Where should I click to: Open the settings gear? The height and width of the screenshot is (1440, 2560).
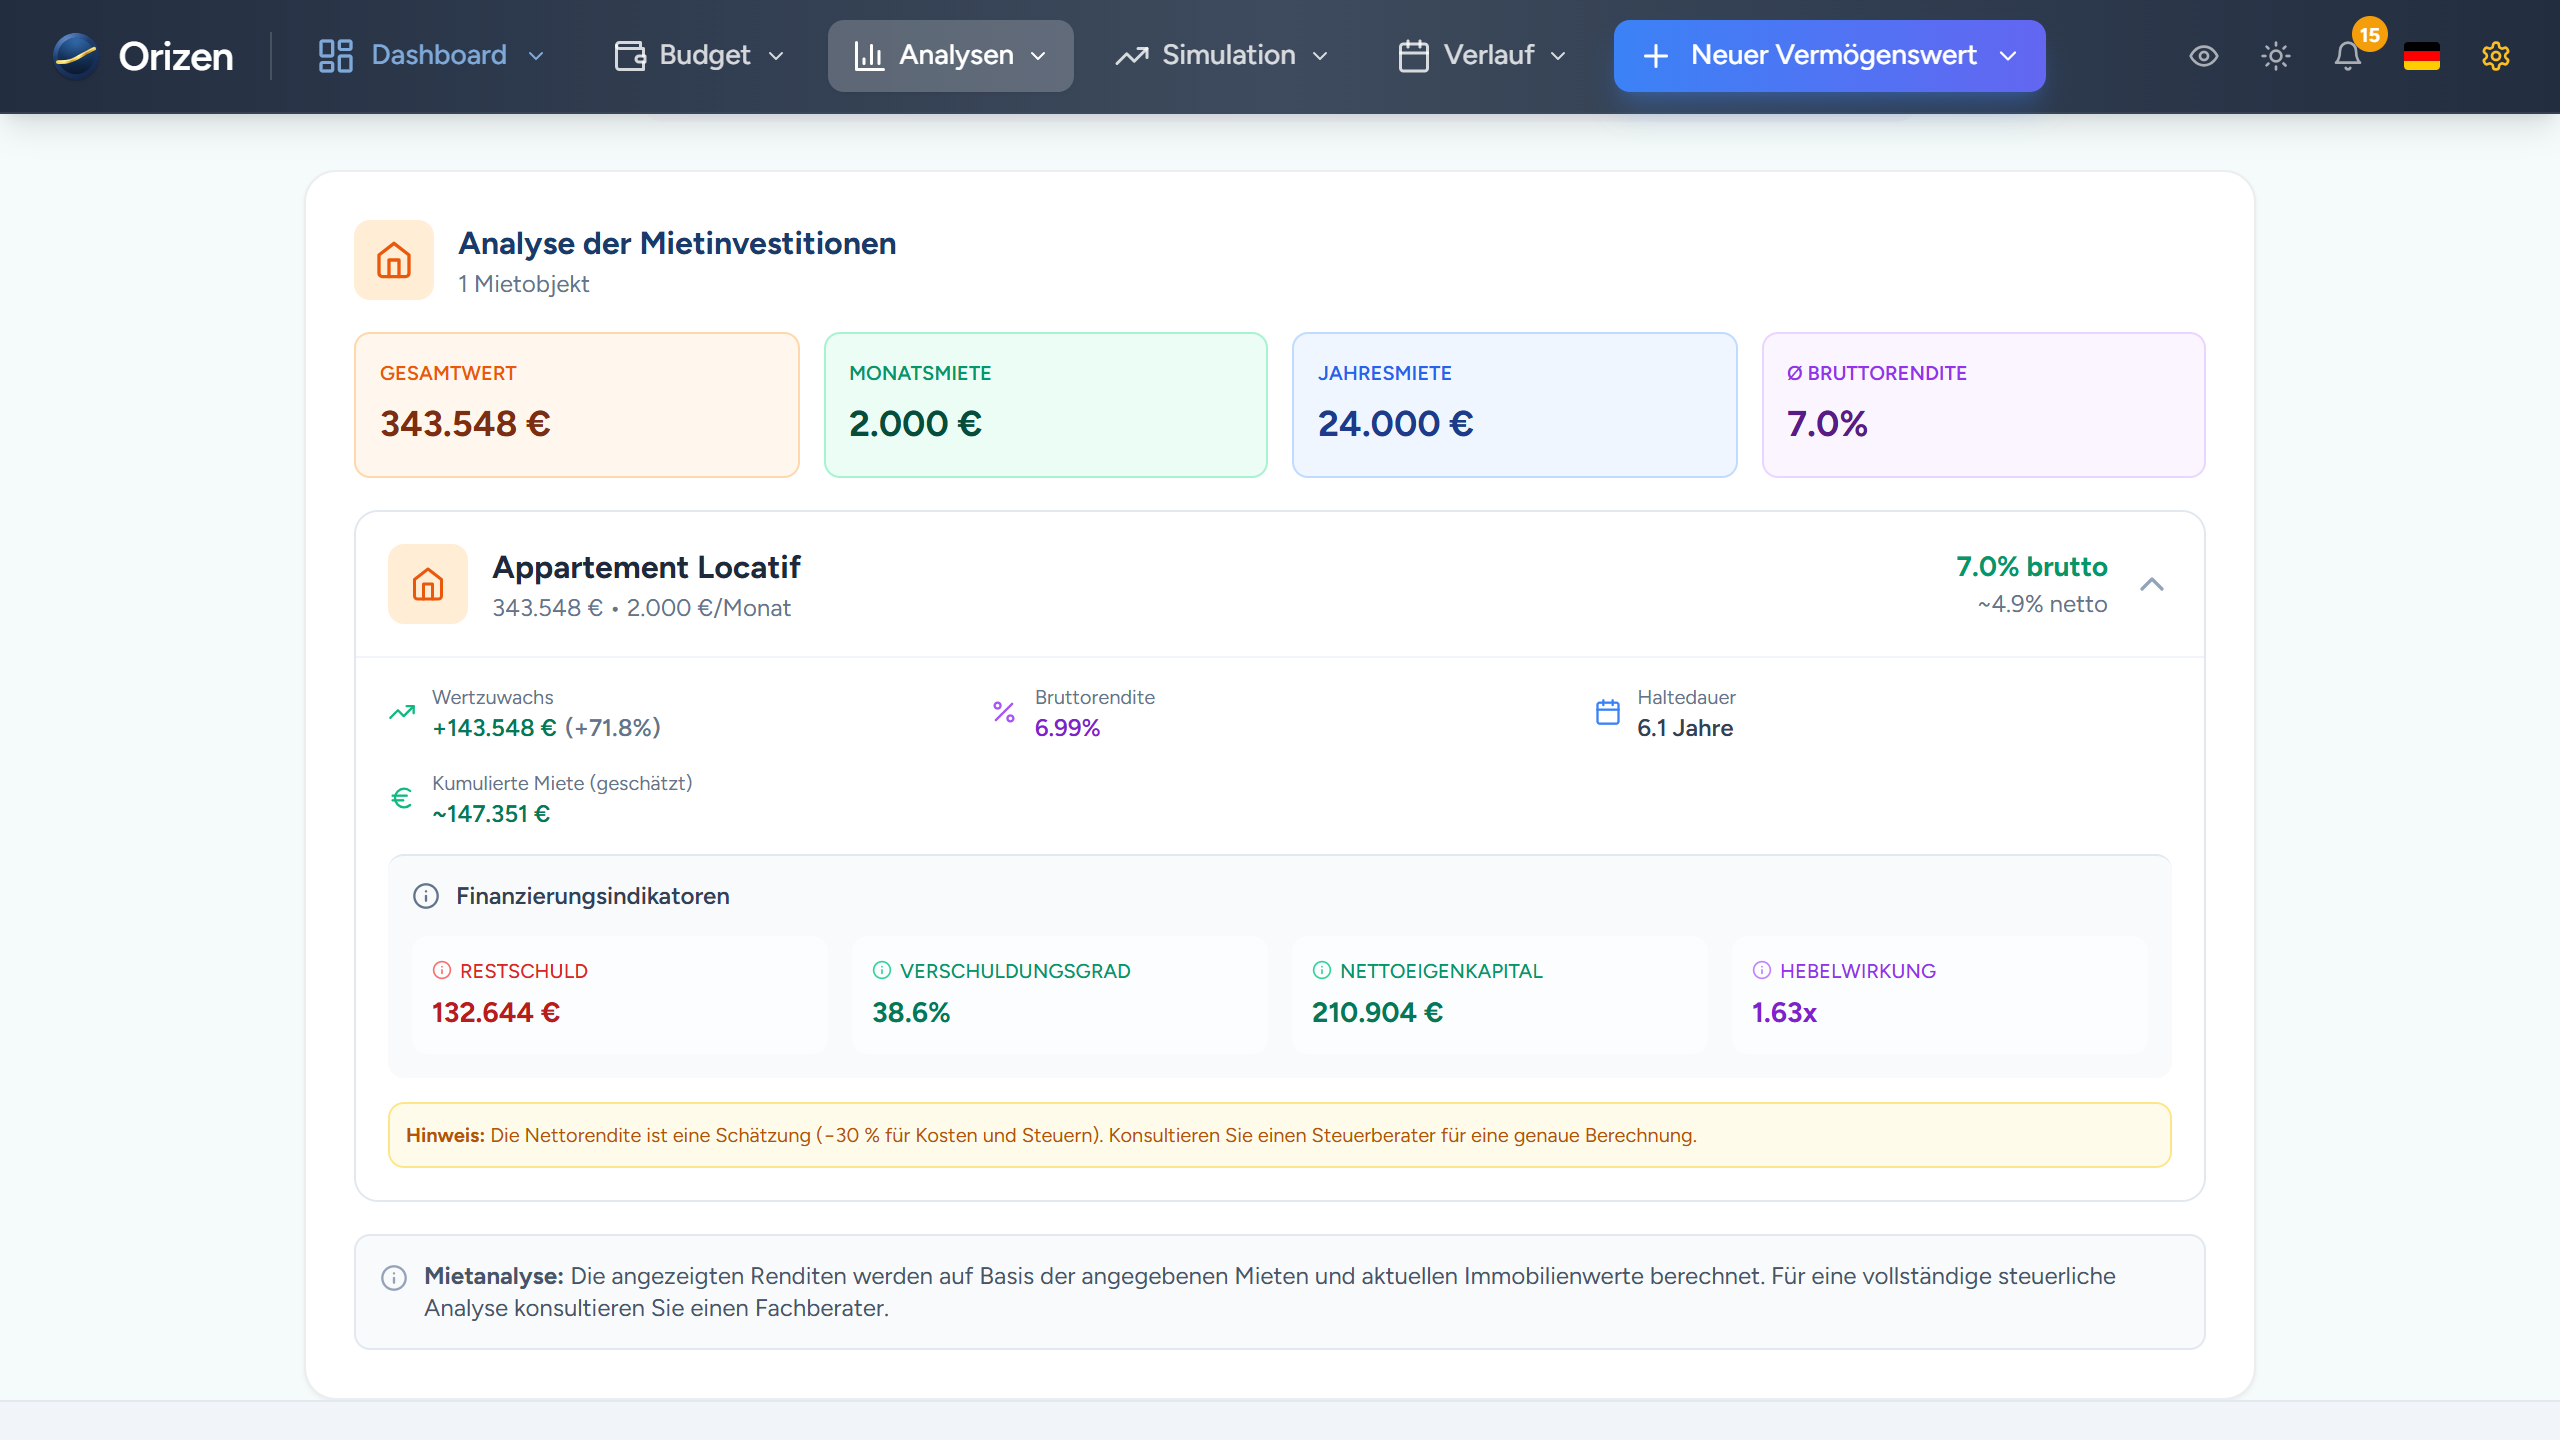(2496, 56)
